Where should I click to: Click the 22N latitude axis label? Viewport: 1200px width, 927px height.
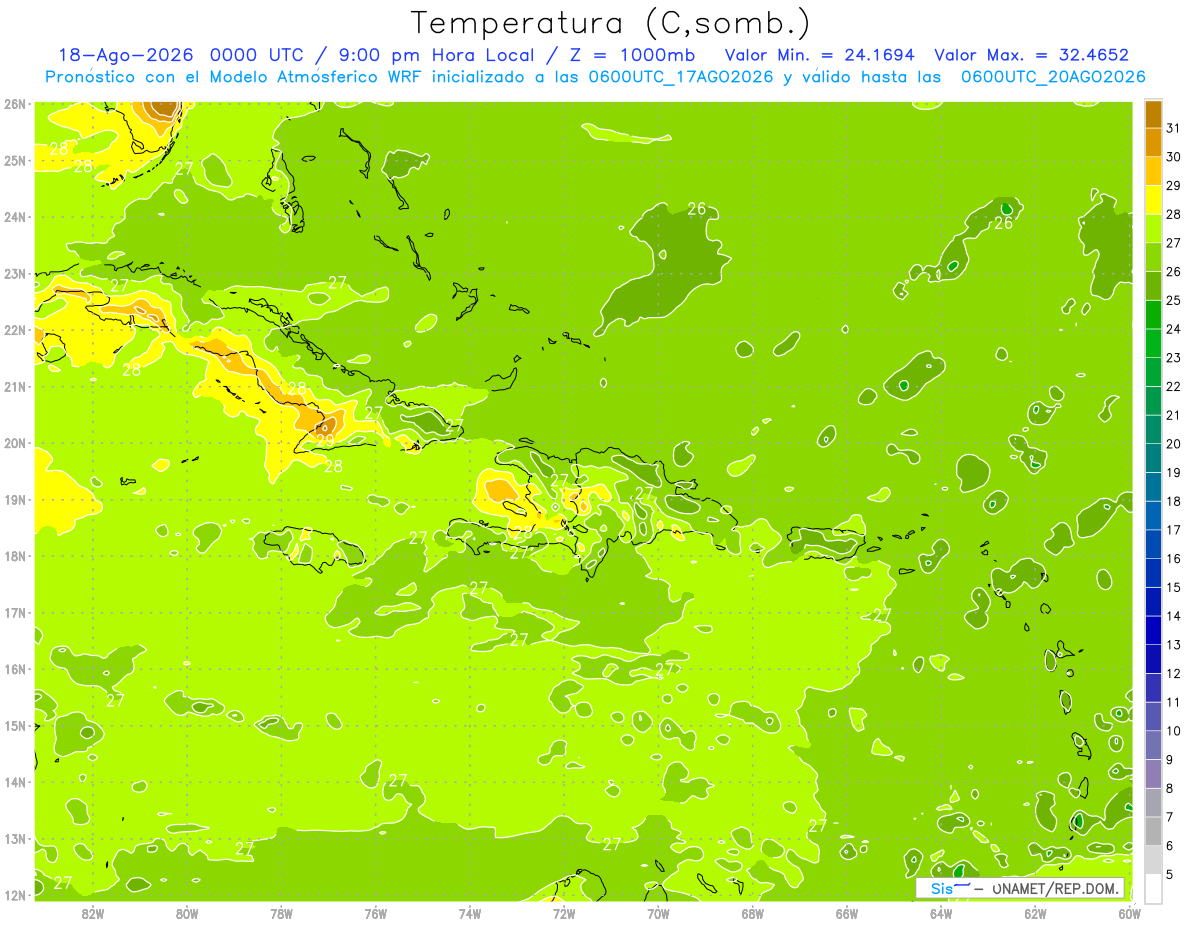point(16,330)
